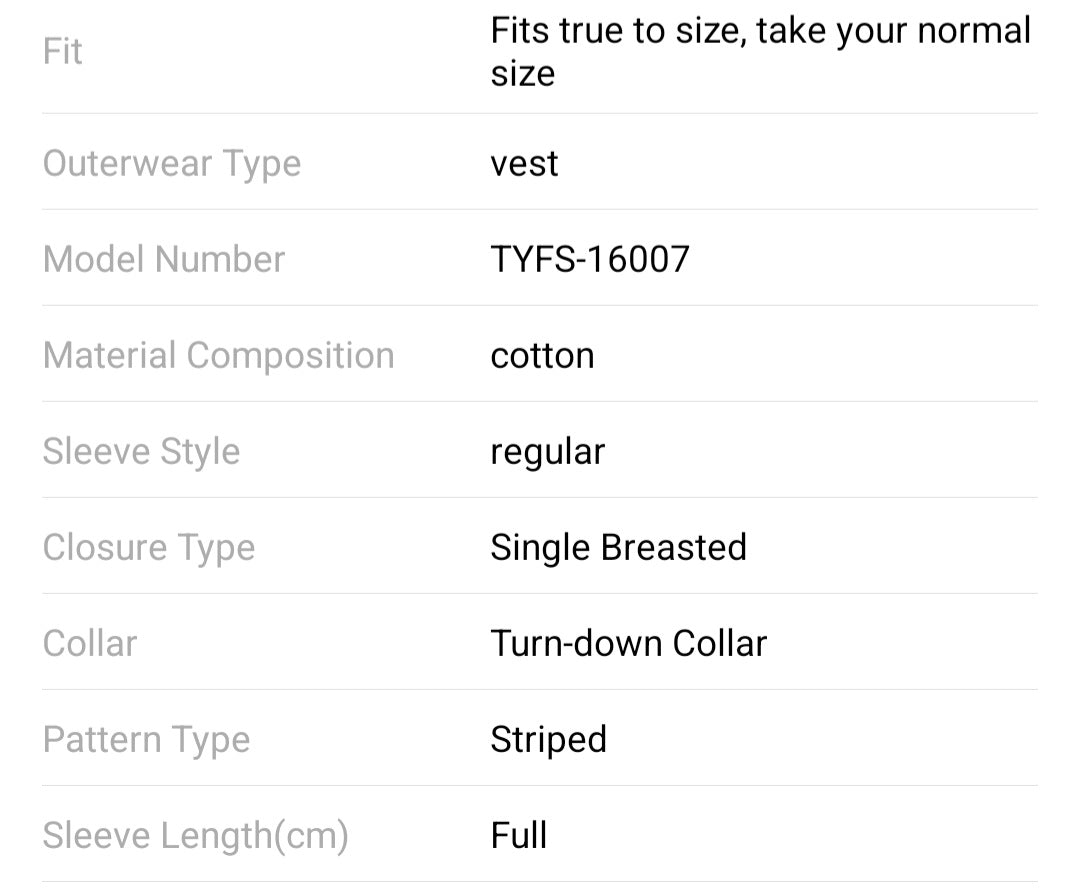Select the "Fits true to size" description text

click(760, 52)
